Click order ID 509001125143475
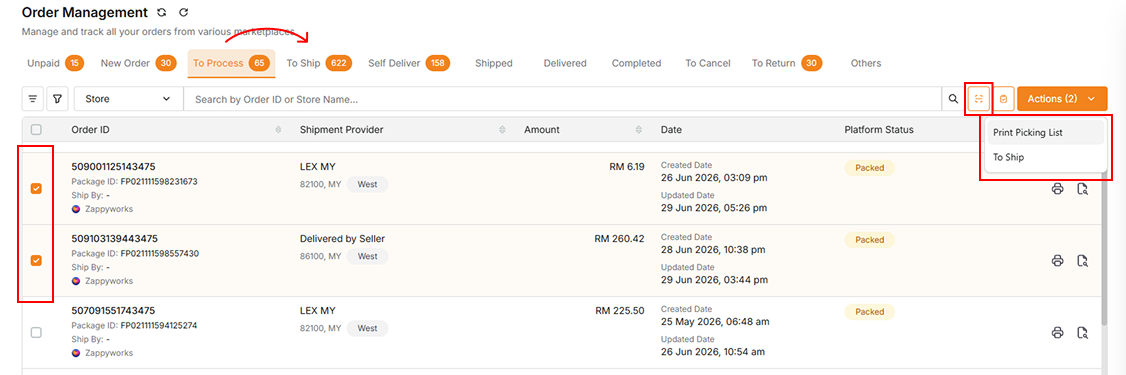Image resolution: width=1126 pixels, height=375 pixels. click(114, 167)
